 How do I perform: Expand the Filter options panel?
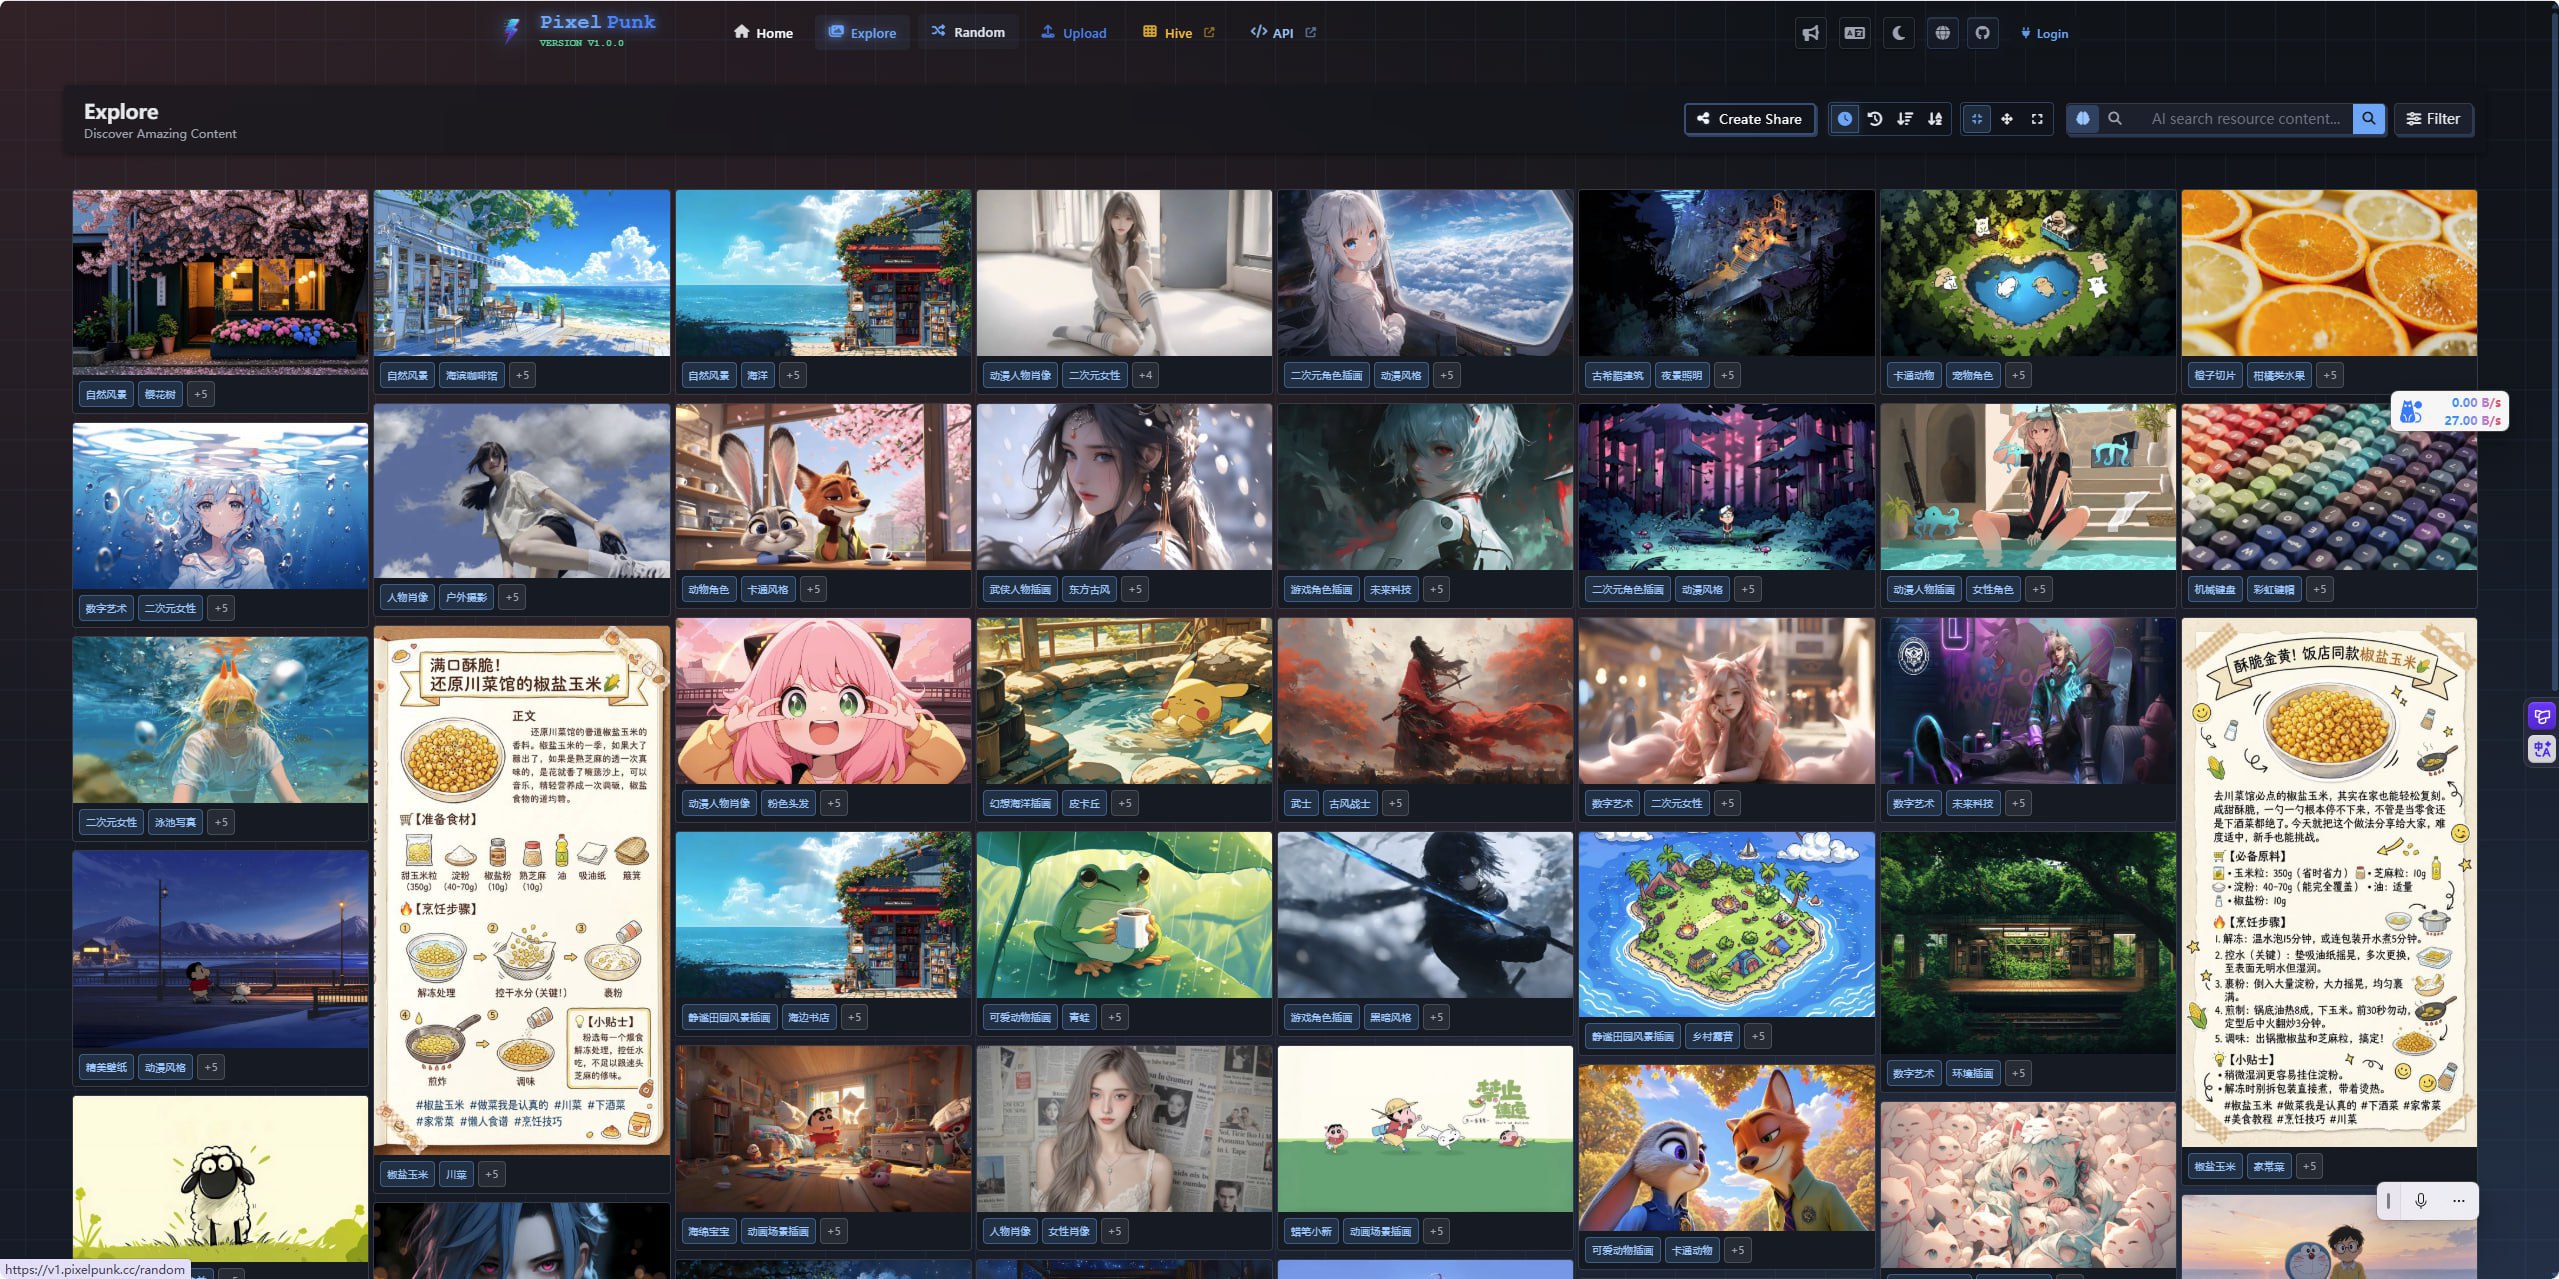2432,119
